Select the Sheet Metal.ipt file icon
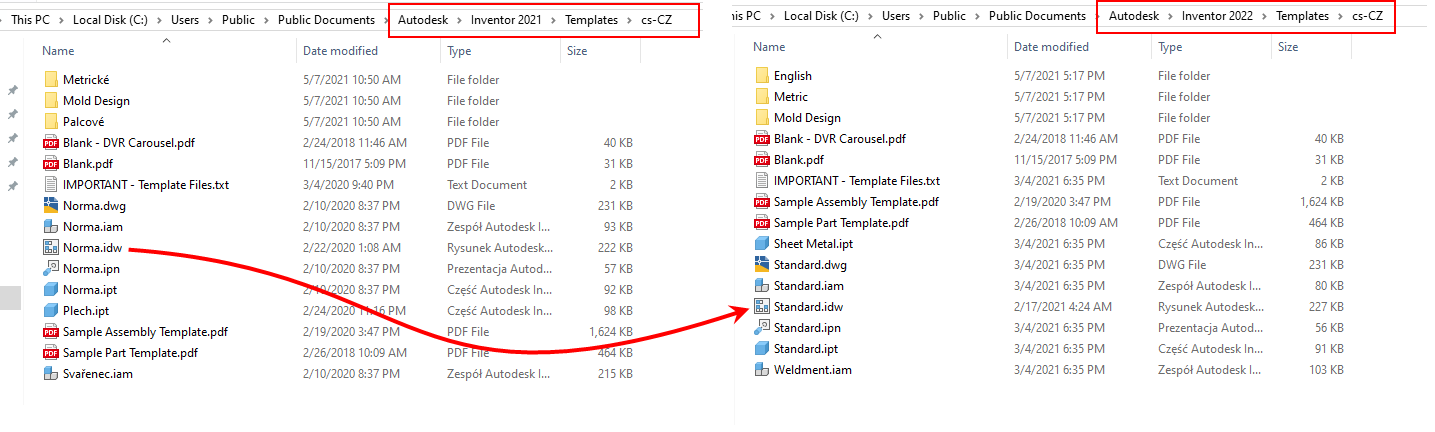The width and height of the screenshot is (1435, 432). tap(762, 244)
